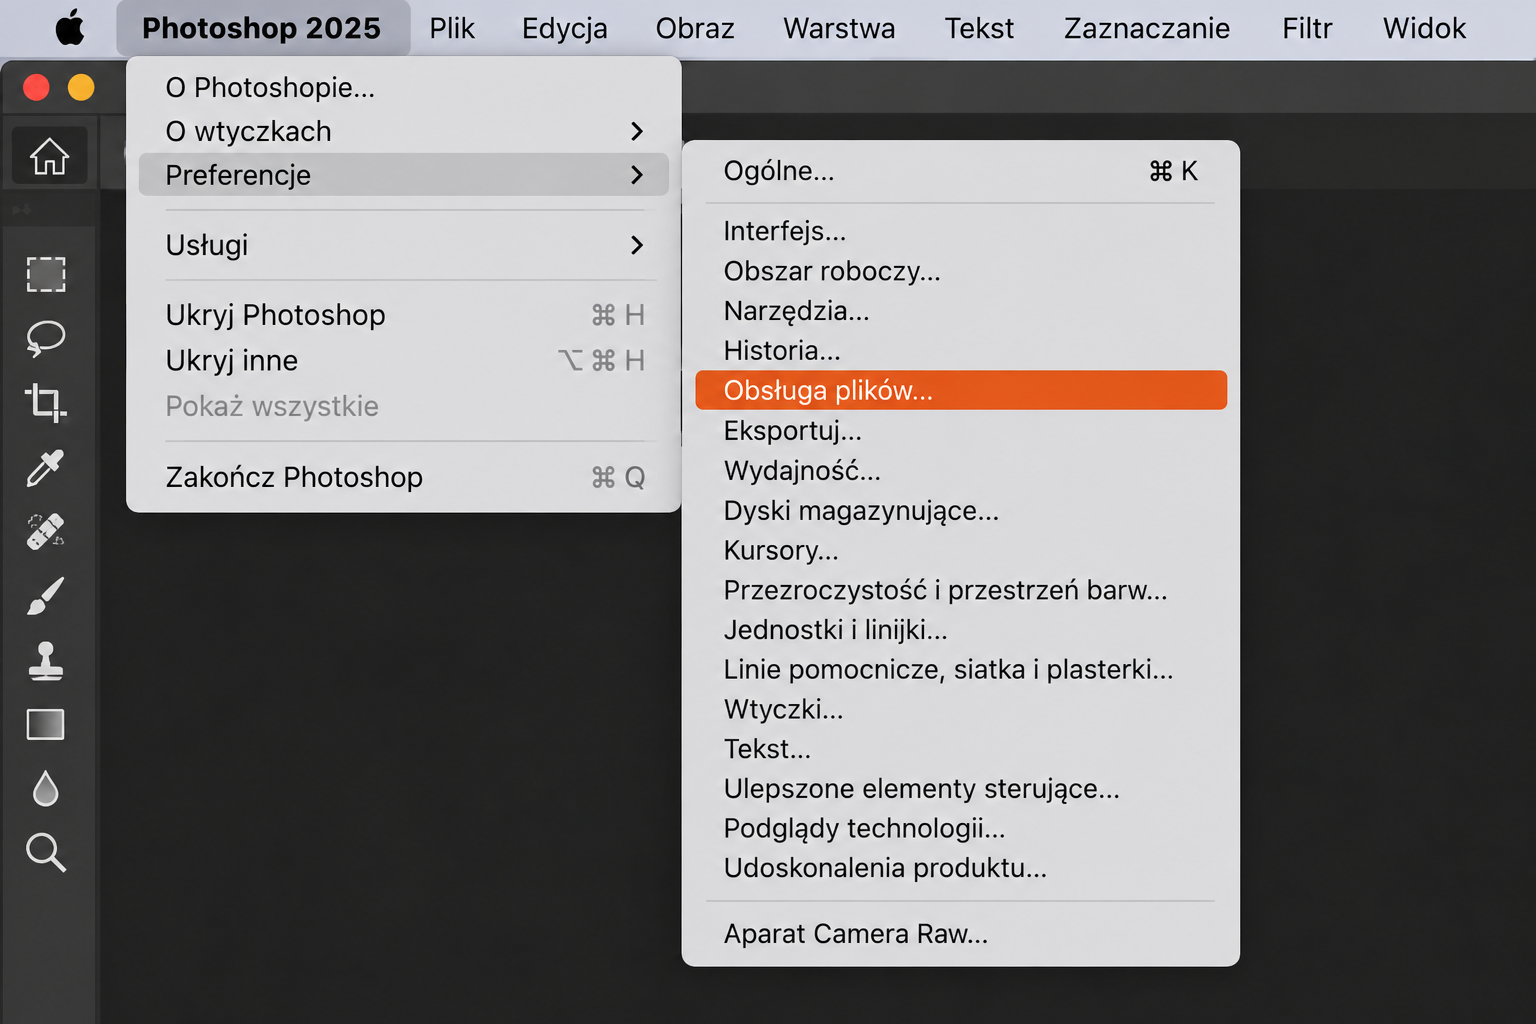Screen dimensions: 1536x1024
Task: Open the Apple menu
Action: pos(70,28)
